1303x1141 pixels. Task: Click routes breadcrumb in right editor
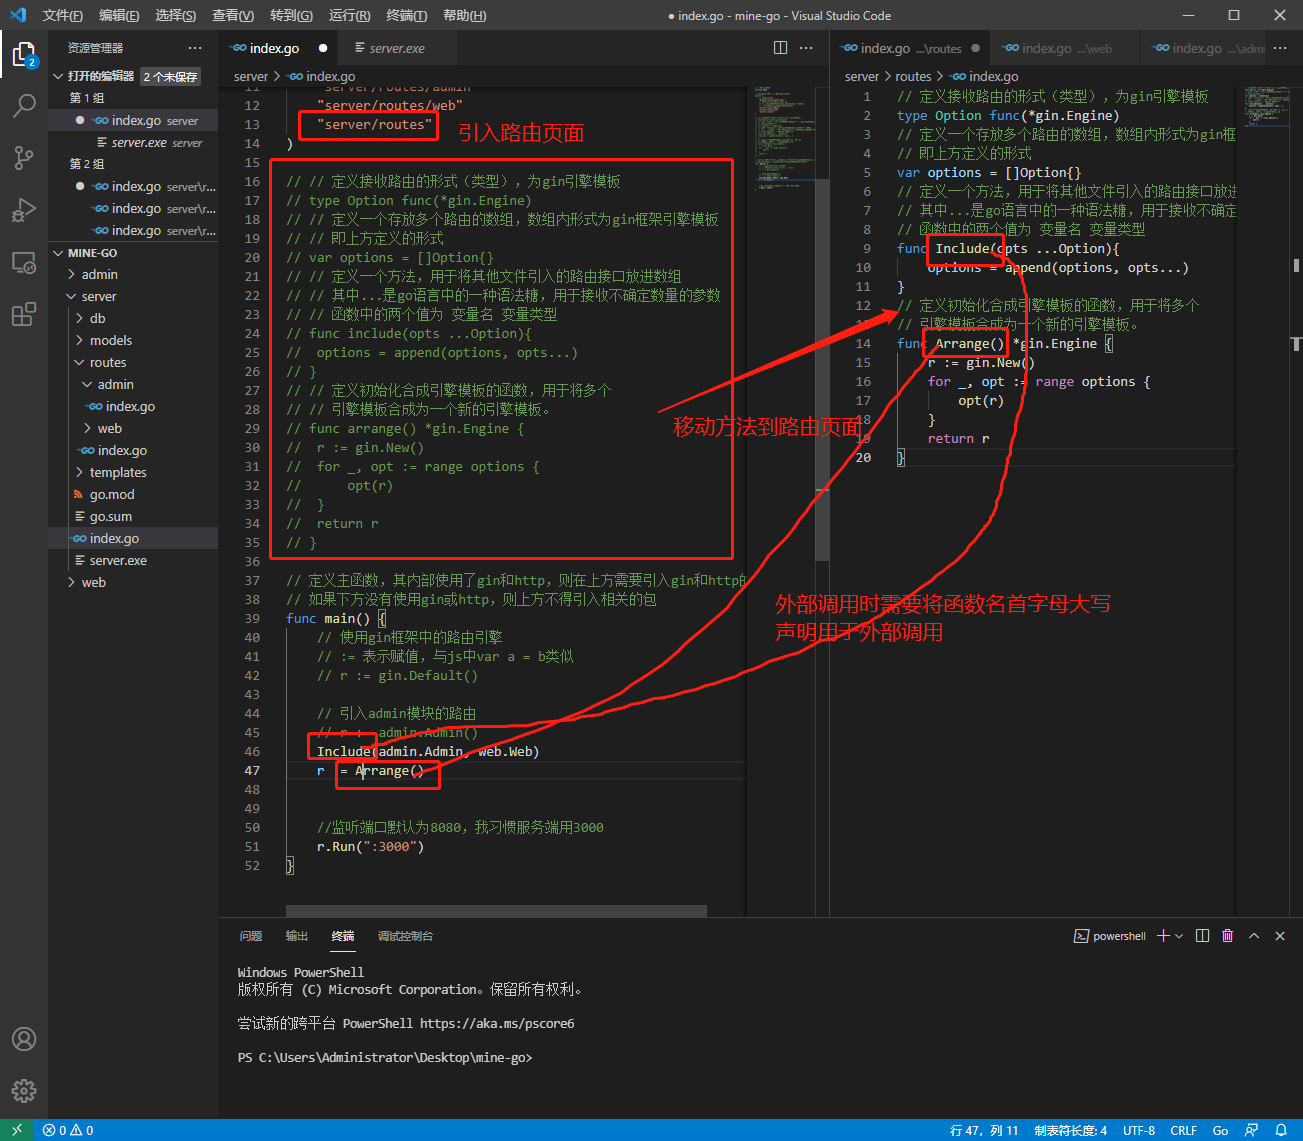[913, 76]
